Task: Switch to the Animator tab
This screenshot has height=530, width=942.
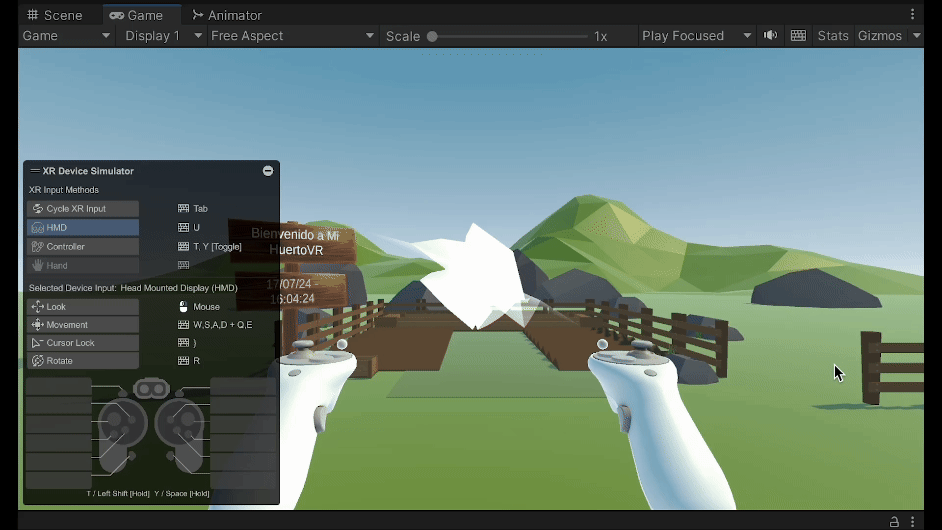Action: tap(226, 15)
